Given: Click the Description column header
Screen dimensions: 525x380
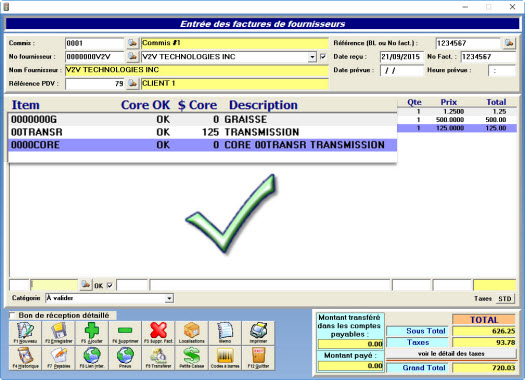Looking at the screenshot, I should coord(263,105).
